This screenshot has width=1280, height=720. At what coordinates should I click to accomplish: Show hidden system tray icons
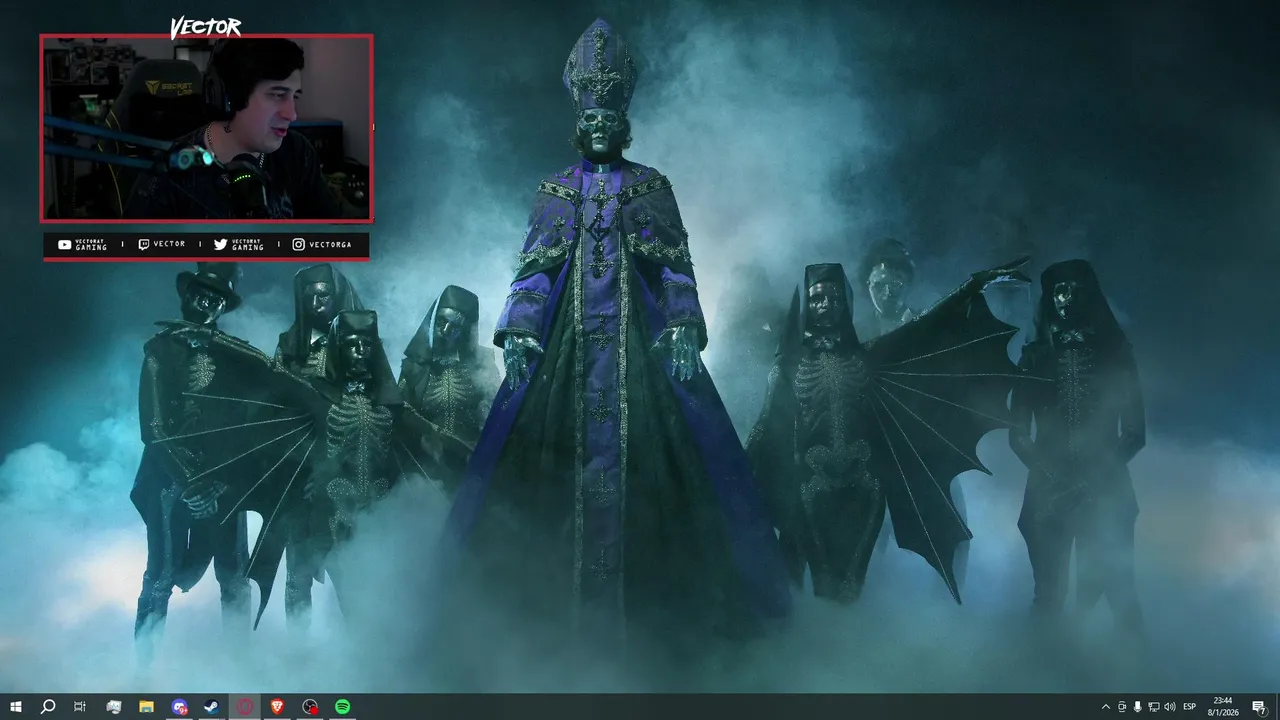pos(1105,707)
